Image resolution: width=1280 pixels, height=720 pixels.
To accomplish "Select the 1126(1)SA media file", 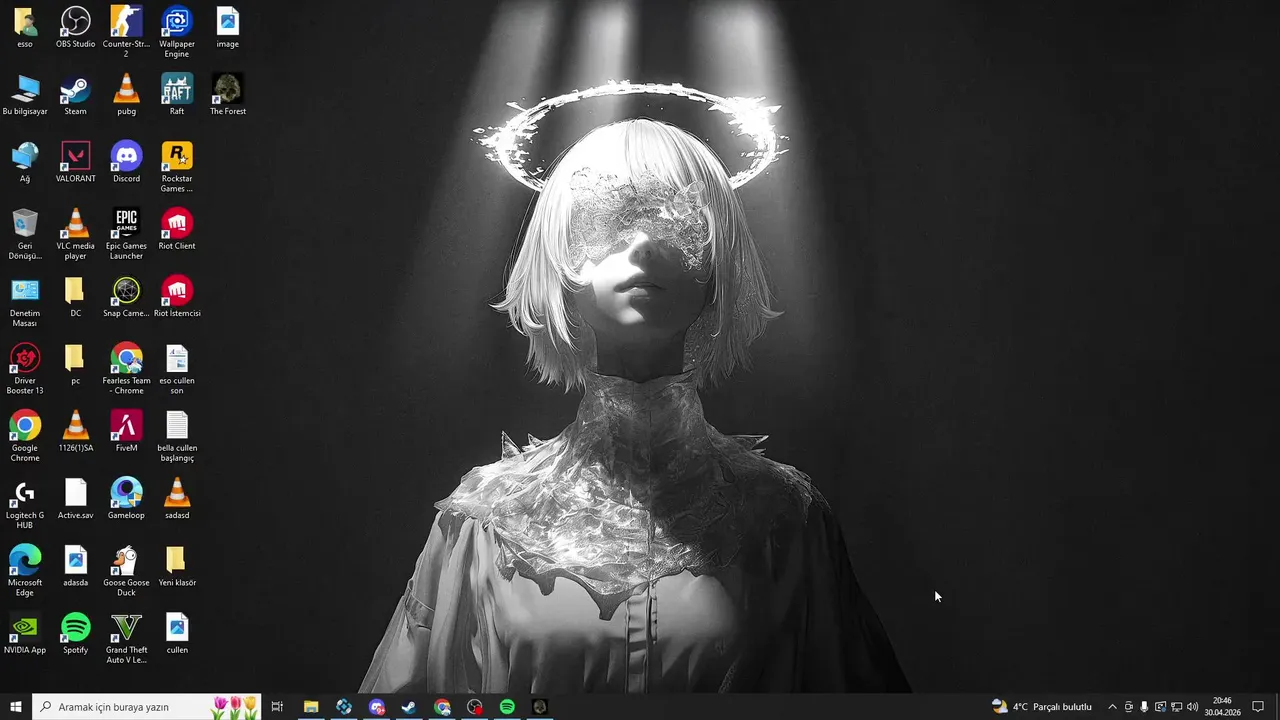I will [x=76, y=430].
